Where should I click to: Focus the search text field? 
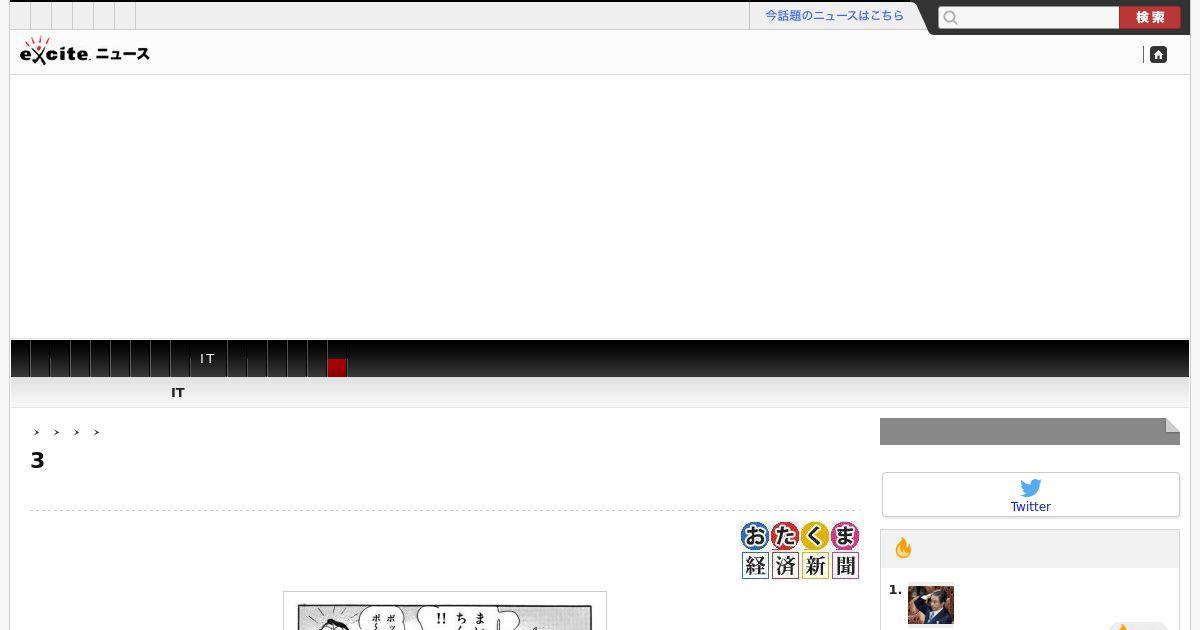(1029, 17)
